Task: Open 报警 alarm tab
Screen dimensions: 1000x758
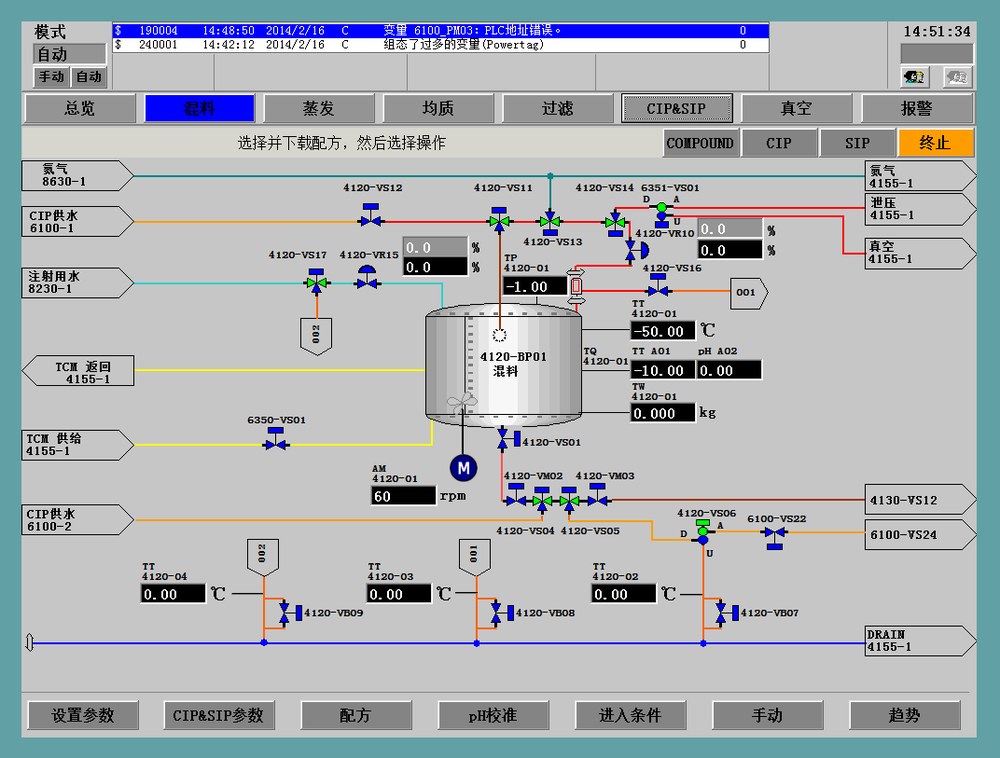Action: pyautogui.click(x=916, y=108)
